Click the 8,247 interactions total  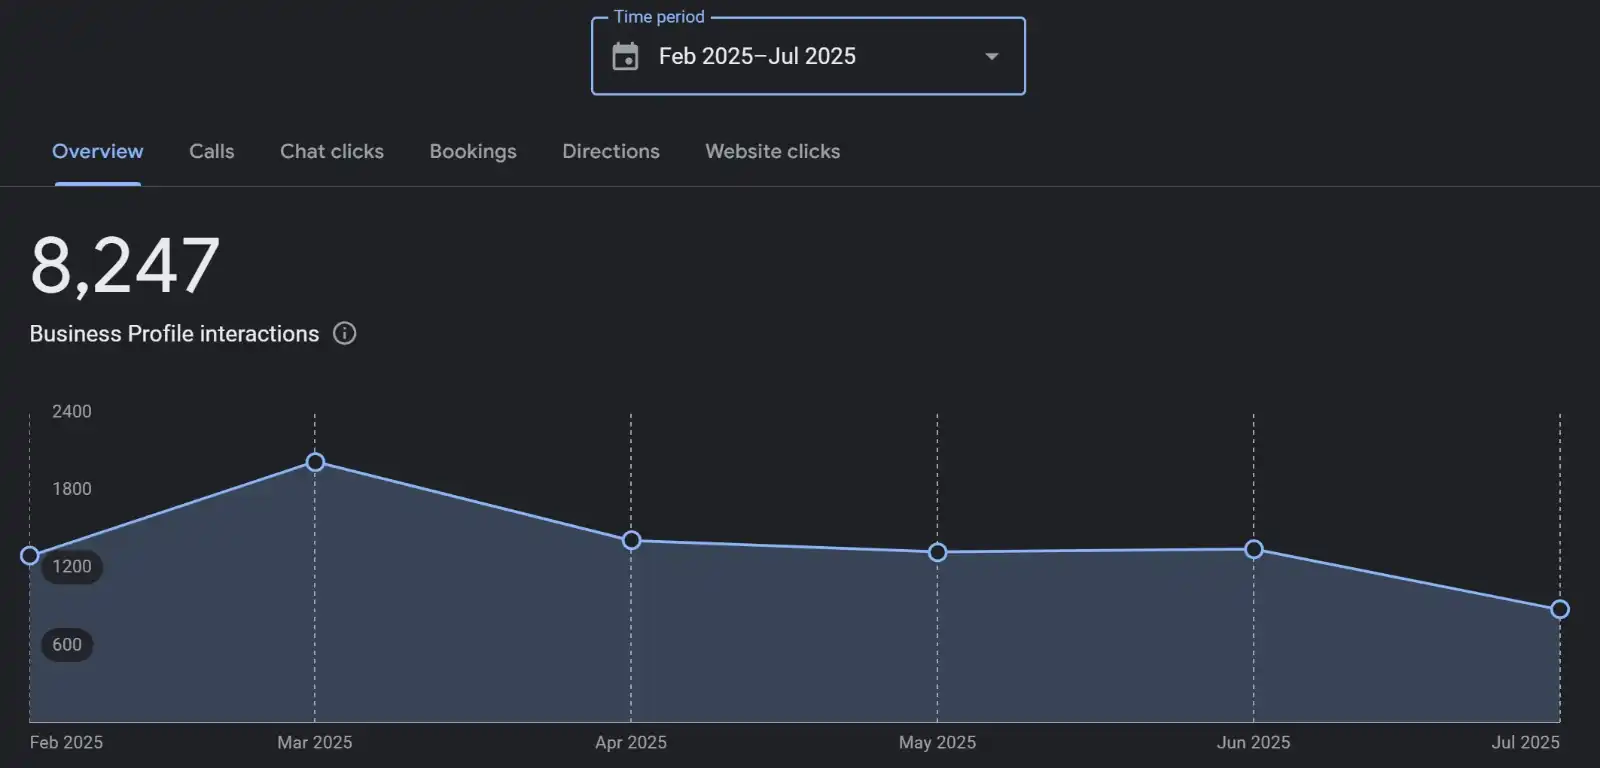pos(125,267)
